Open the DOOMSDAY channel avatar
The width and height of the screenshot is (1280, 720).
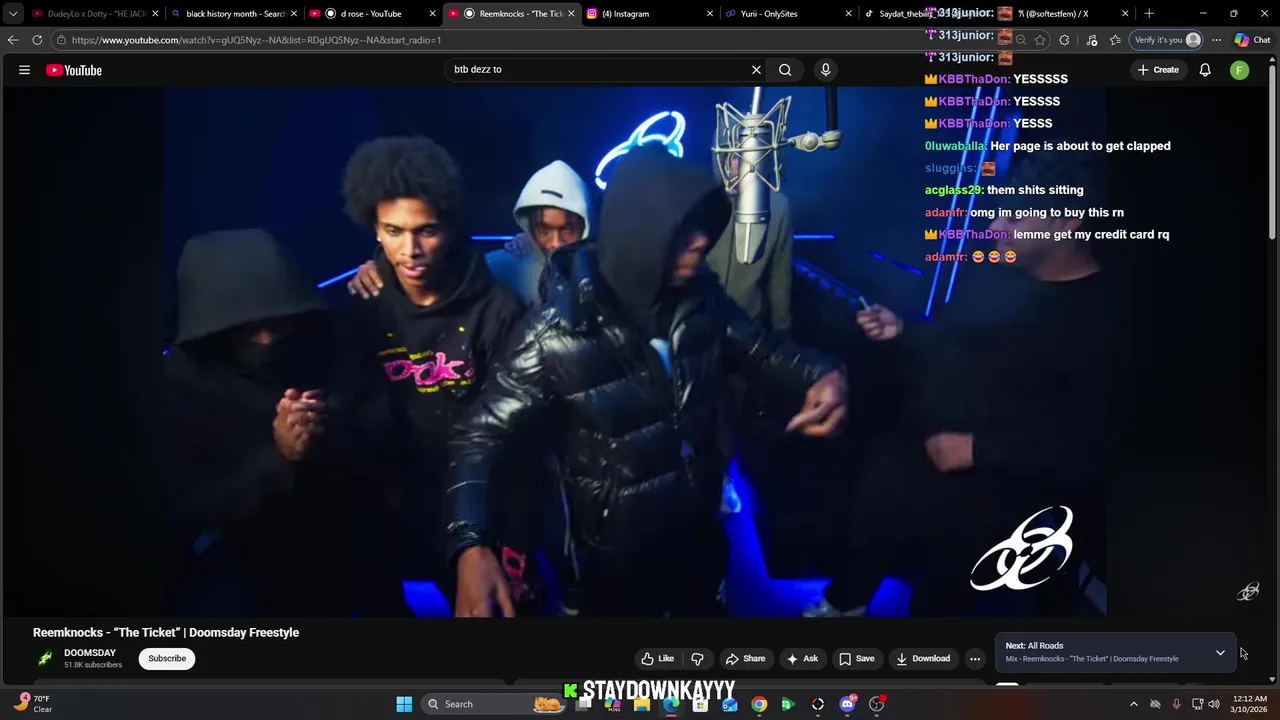(45, 658)
